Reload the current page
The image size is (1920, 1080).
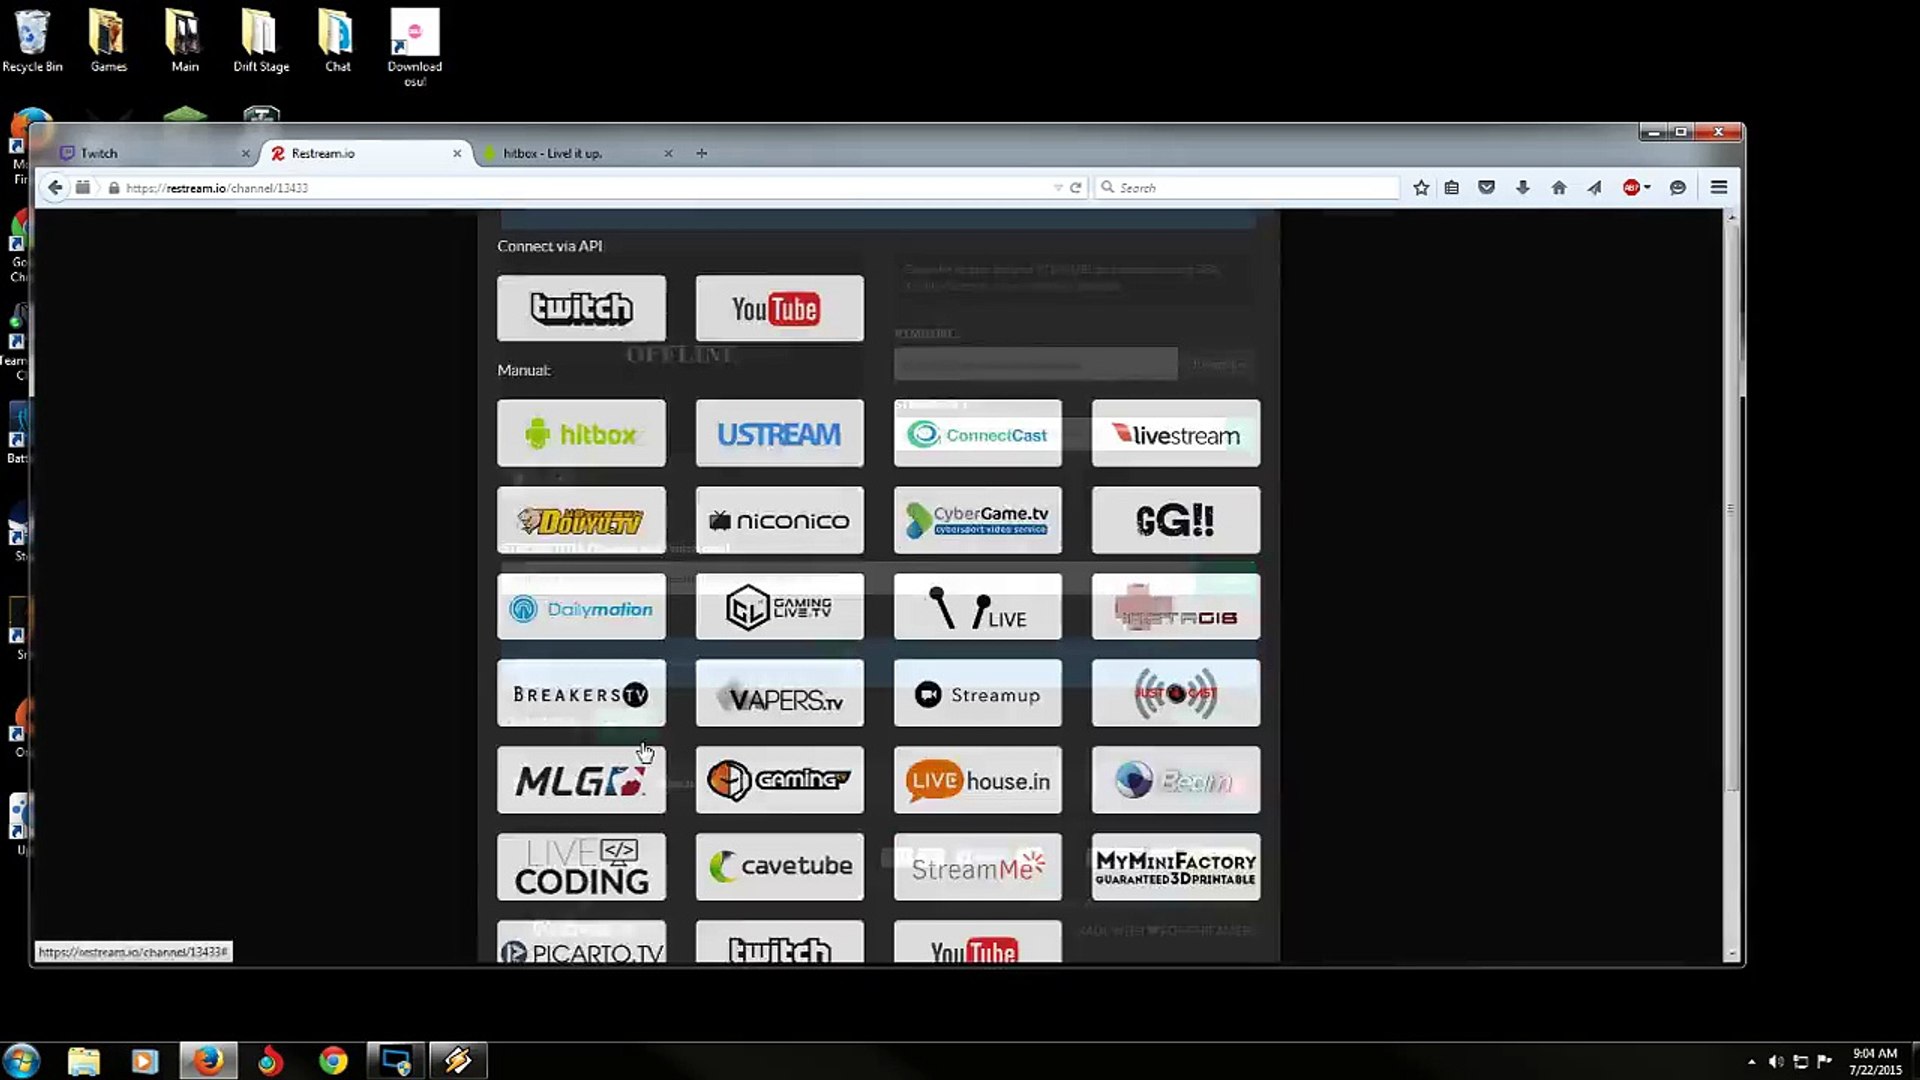tap(1076, 187)
